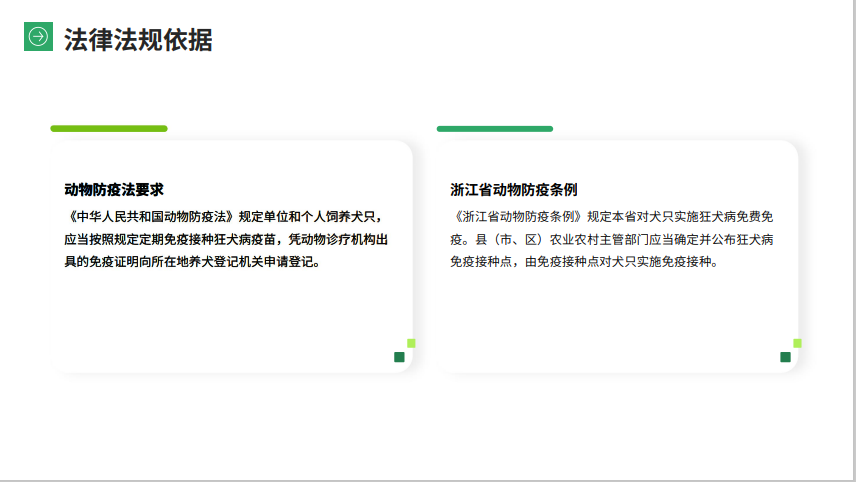The width and height of the screenshot is (856, 482).
Task: Click the regulation name 《浙江省动物防疫条例》 in body text
Action: point(517,216)
